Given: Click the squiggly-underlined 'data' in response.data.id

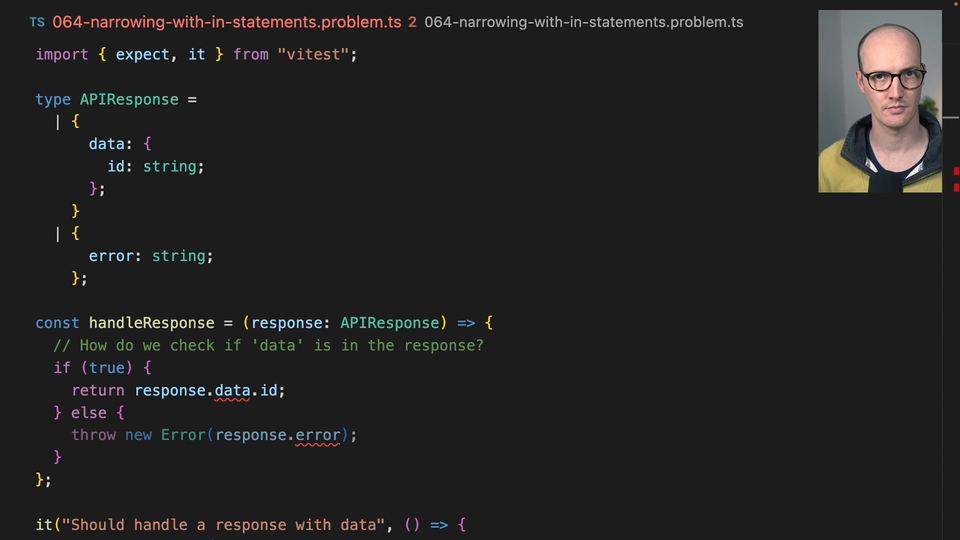Looking at the screenshot, I should tap(232, 390).
